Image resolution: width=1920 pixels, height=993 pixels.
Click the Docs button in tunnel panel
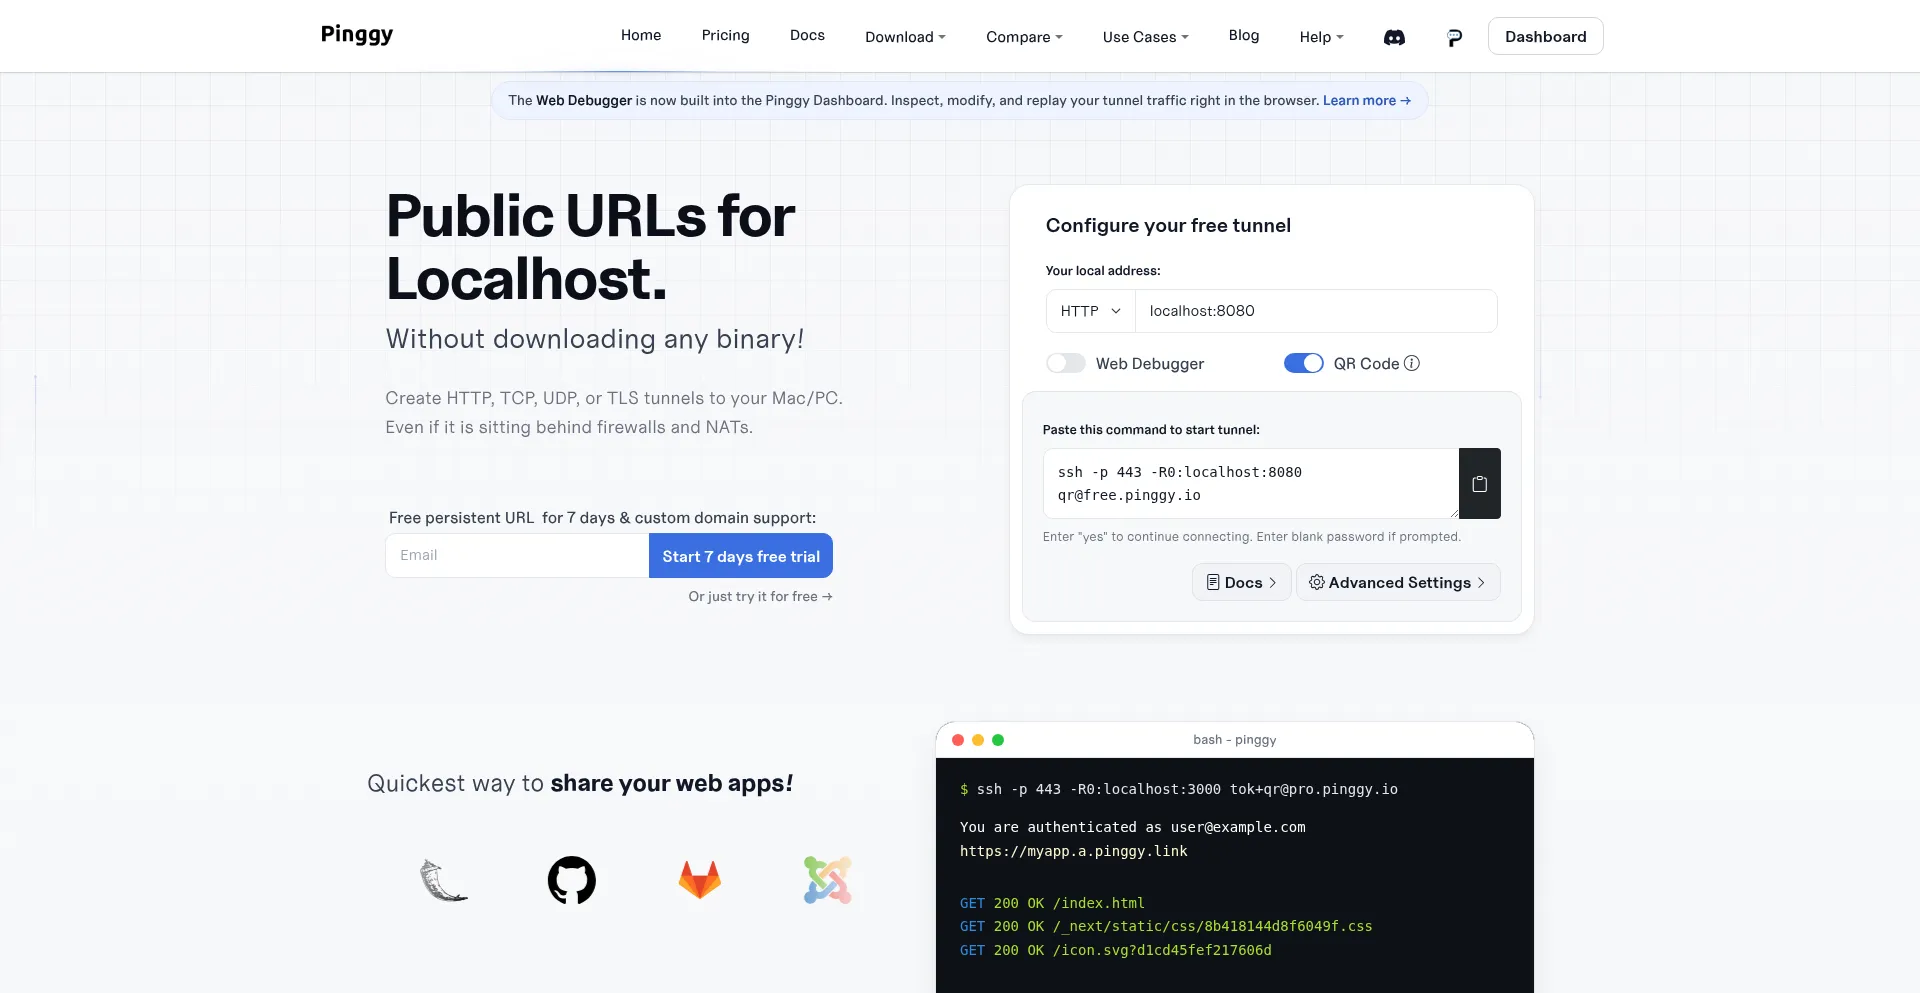click(x=1241, y=582)
